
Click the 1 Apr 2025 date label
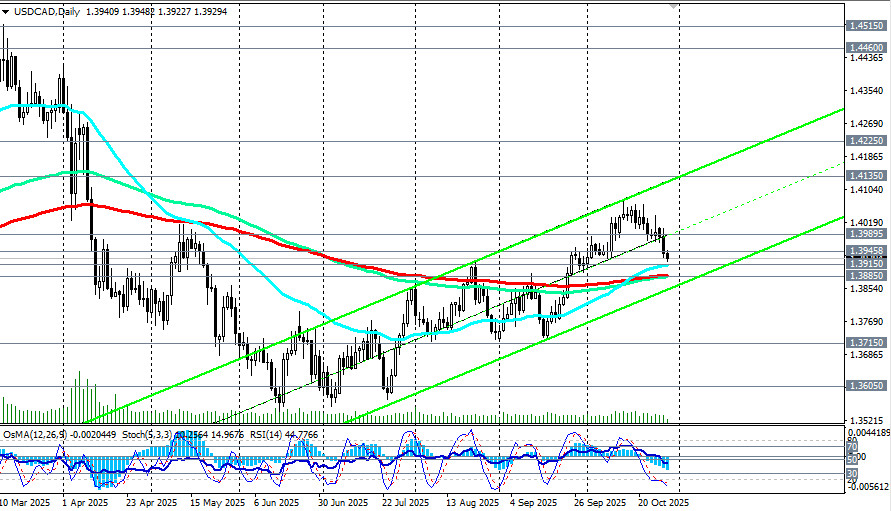coord(84,503)
